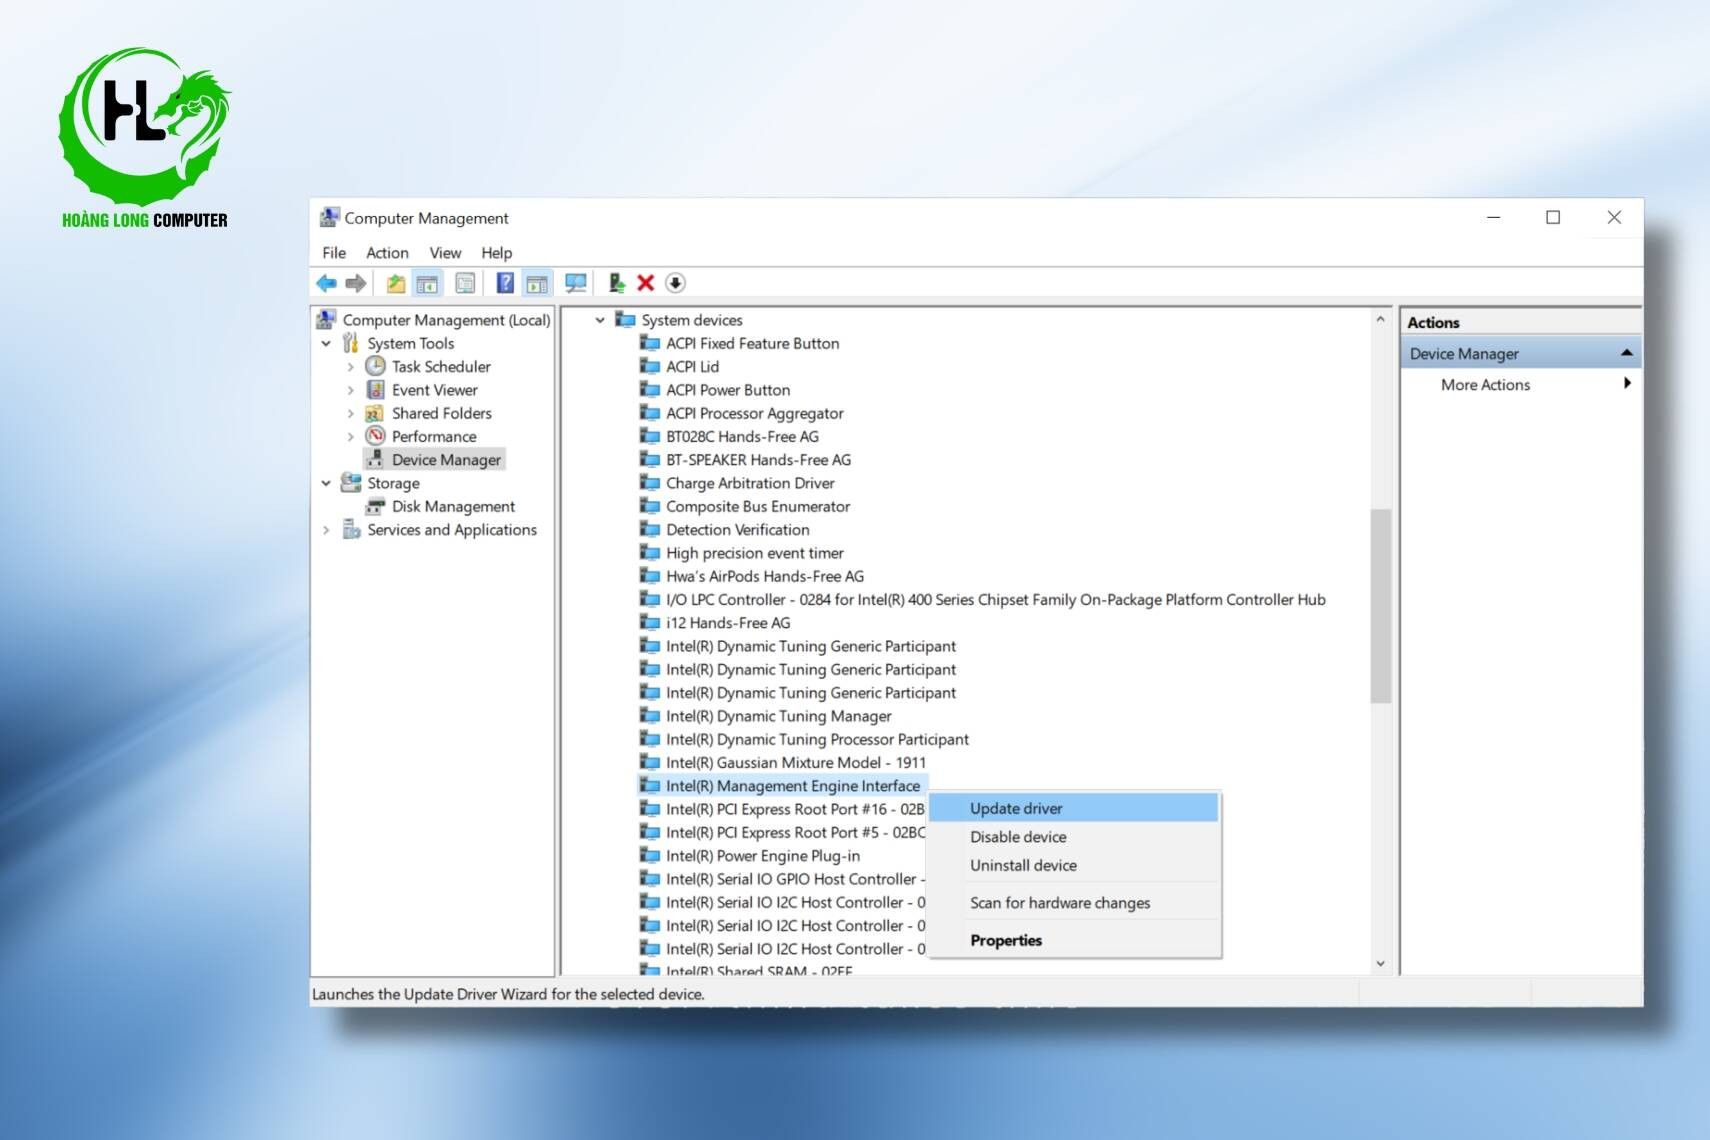Click the Disk Management drive icon
This screenshot has width=1710, height=1140.
pos(376,506)
